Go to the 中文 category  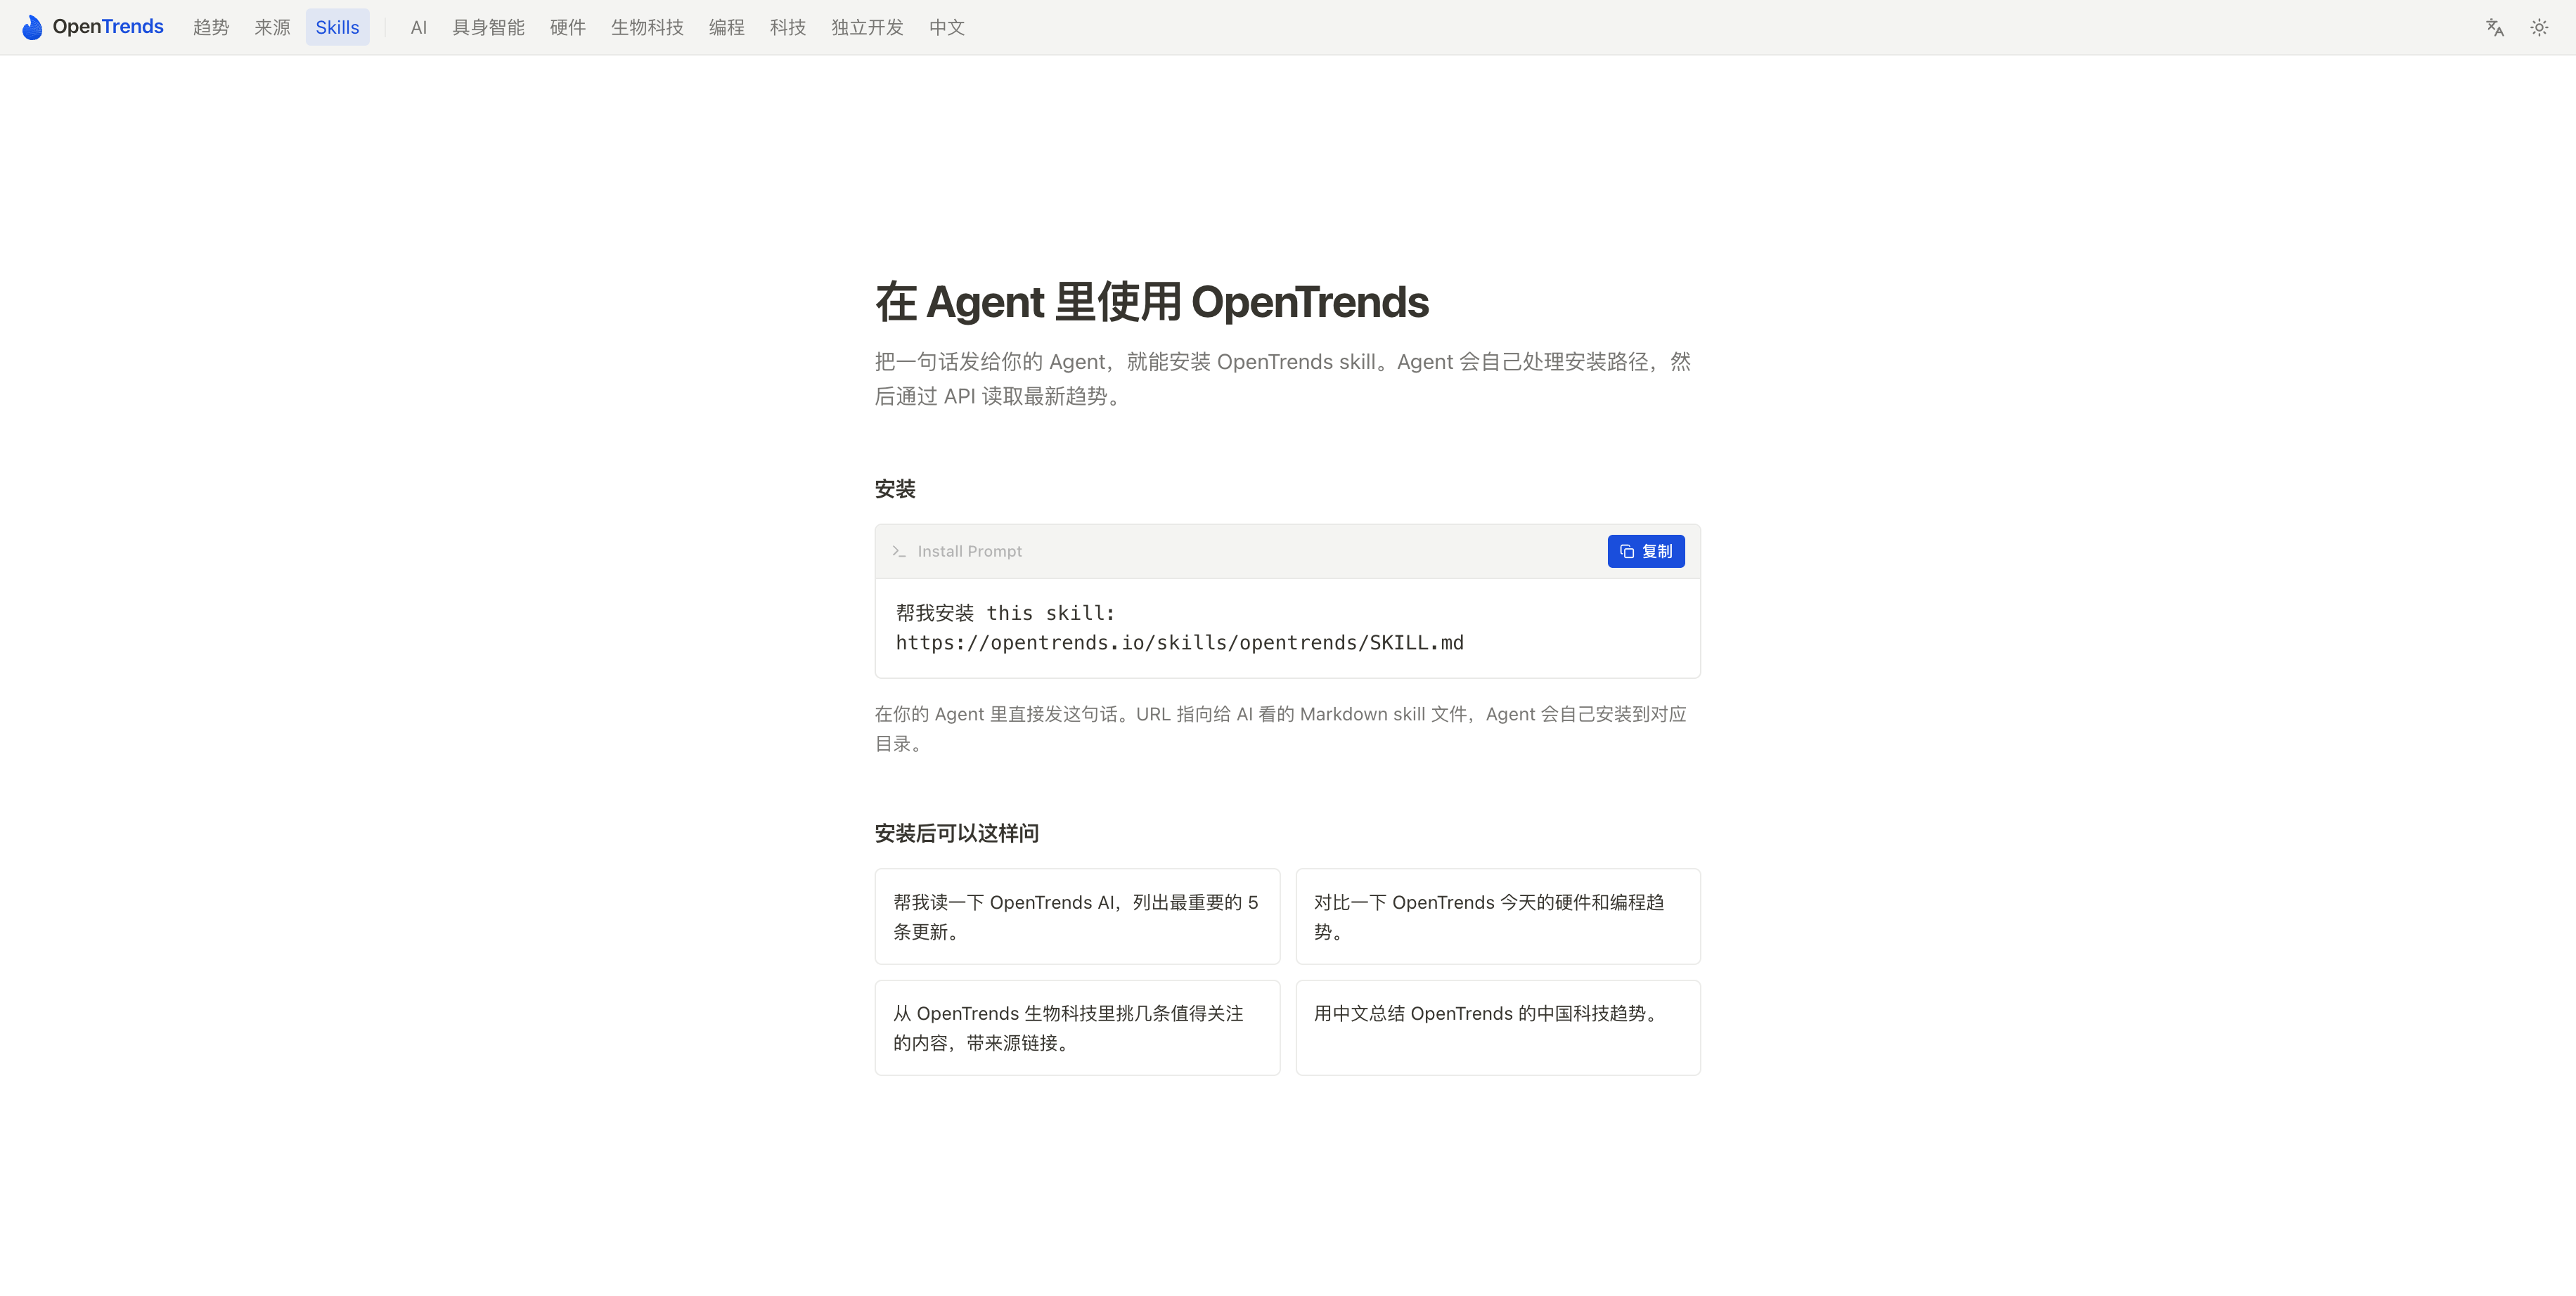(x=947, y=27)
